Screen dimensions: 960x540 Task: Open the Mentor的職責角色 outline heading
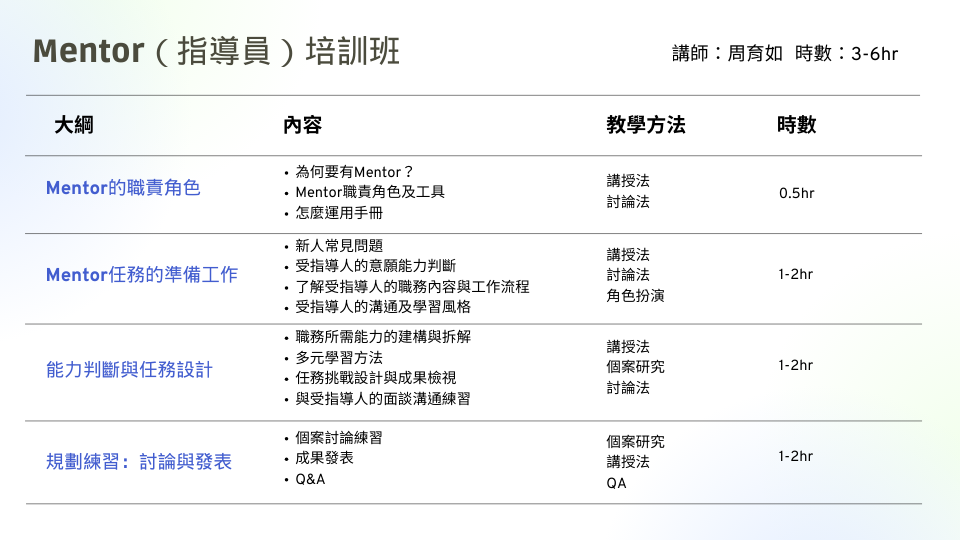[123, 187]
